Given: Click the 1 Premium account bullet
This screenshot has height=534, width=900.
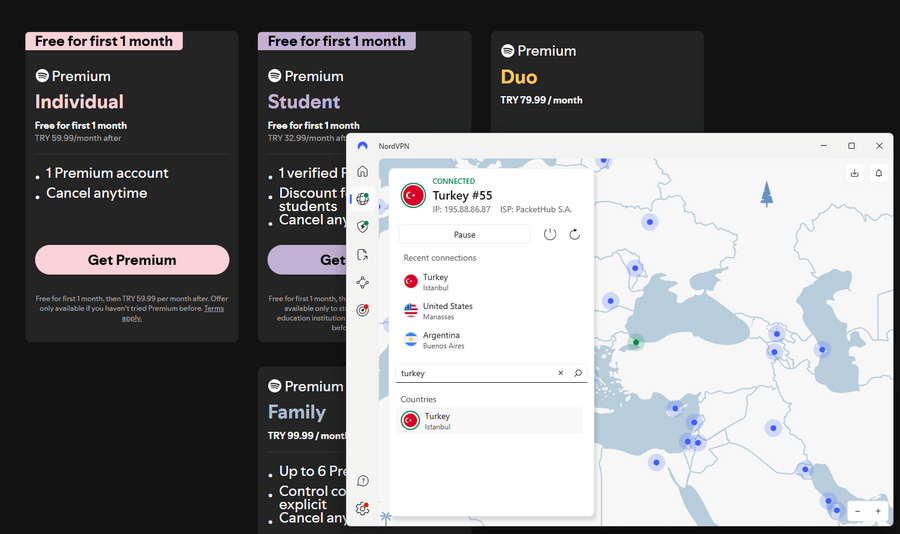Looking at the screenshot, I should (107, 173).
